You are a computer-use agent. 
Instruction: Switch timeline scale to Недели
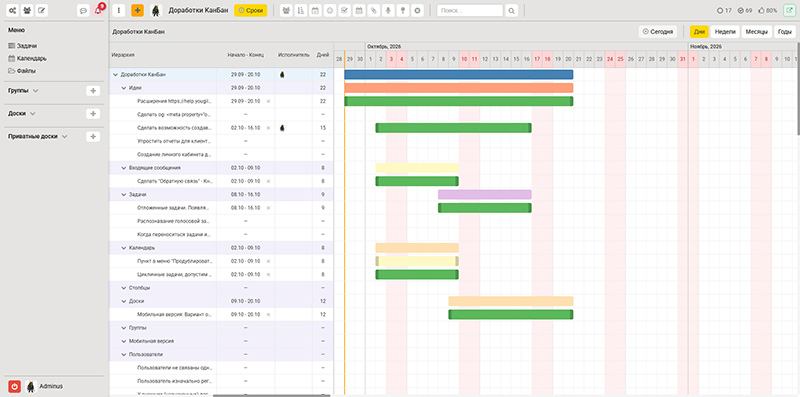click(x=725, y=32)
